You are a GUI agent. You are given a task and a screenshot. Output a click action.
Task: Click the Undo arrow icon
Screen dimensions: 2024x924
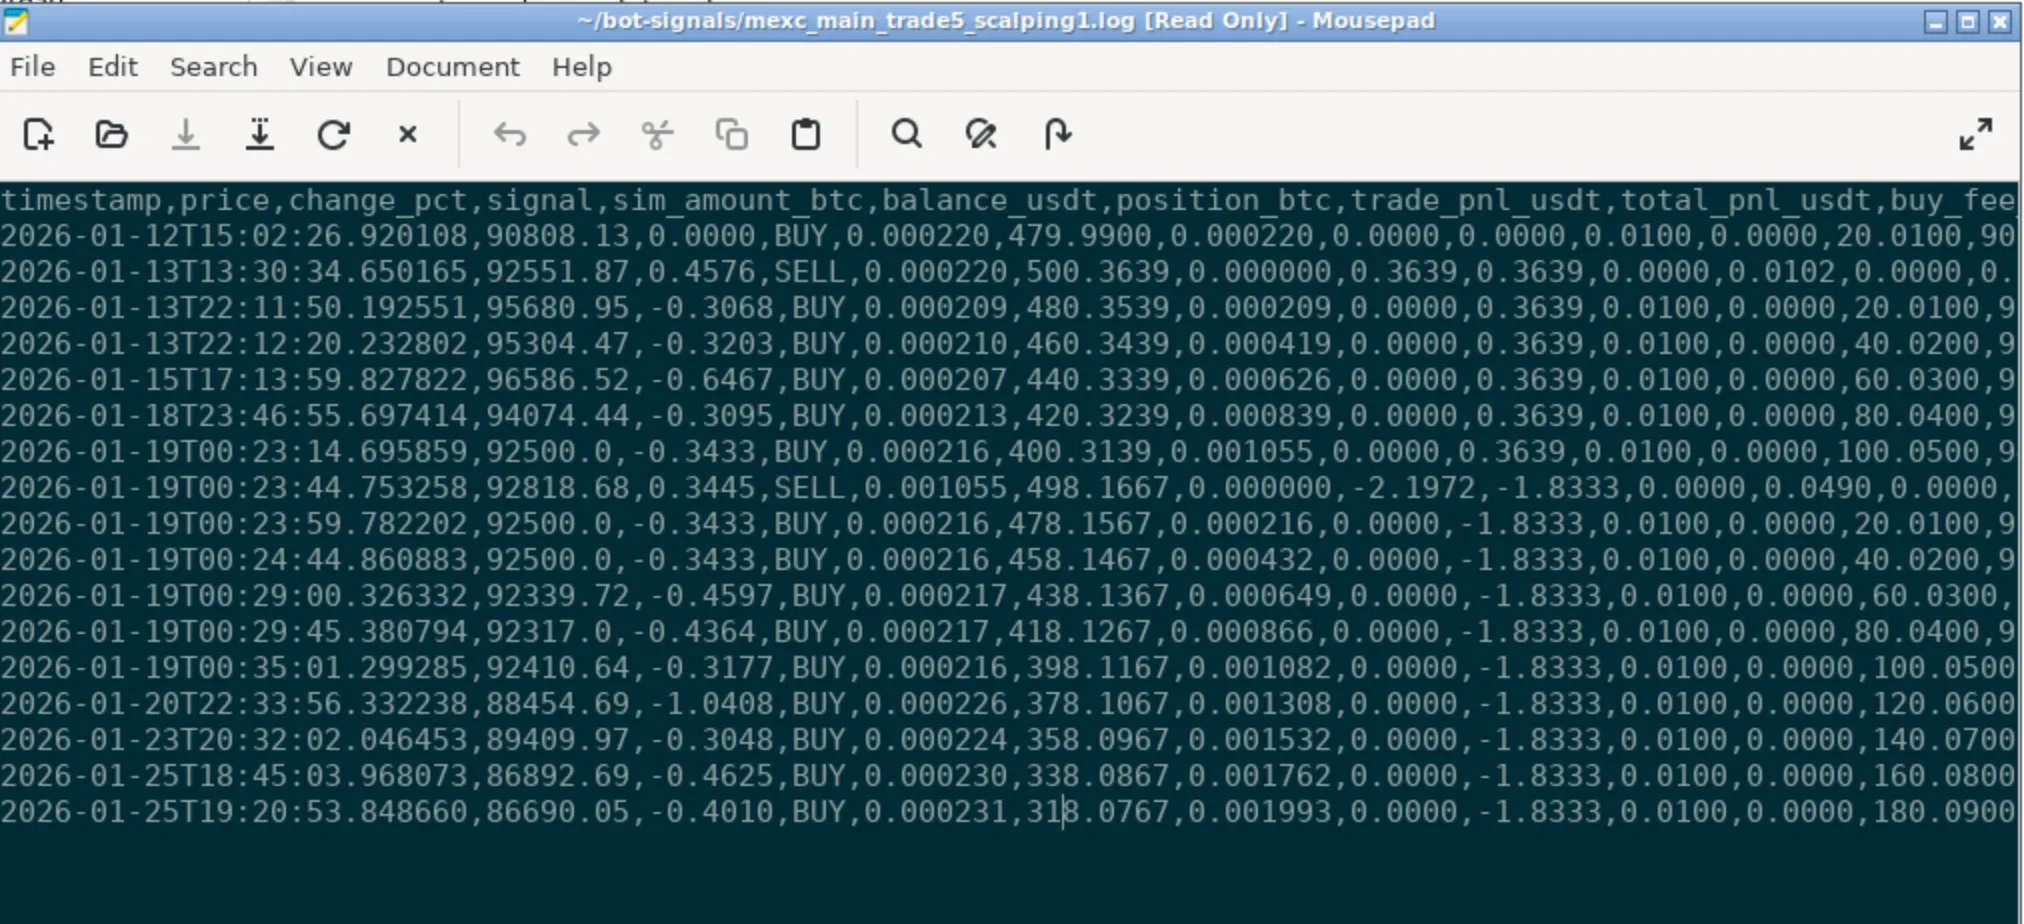(510, 134)
